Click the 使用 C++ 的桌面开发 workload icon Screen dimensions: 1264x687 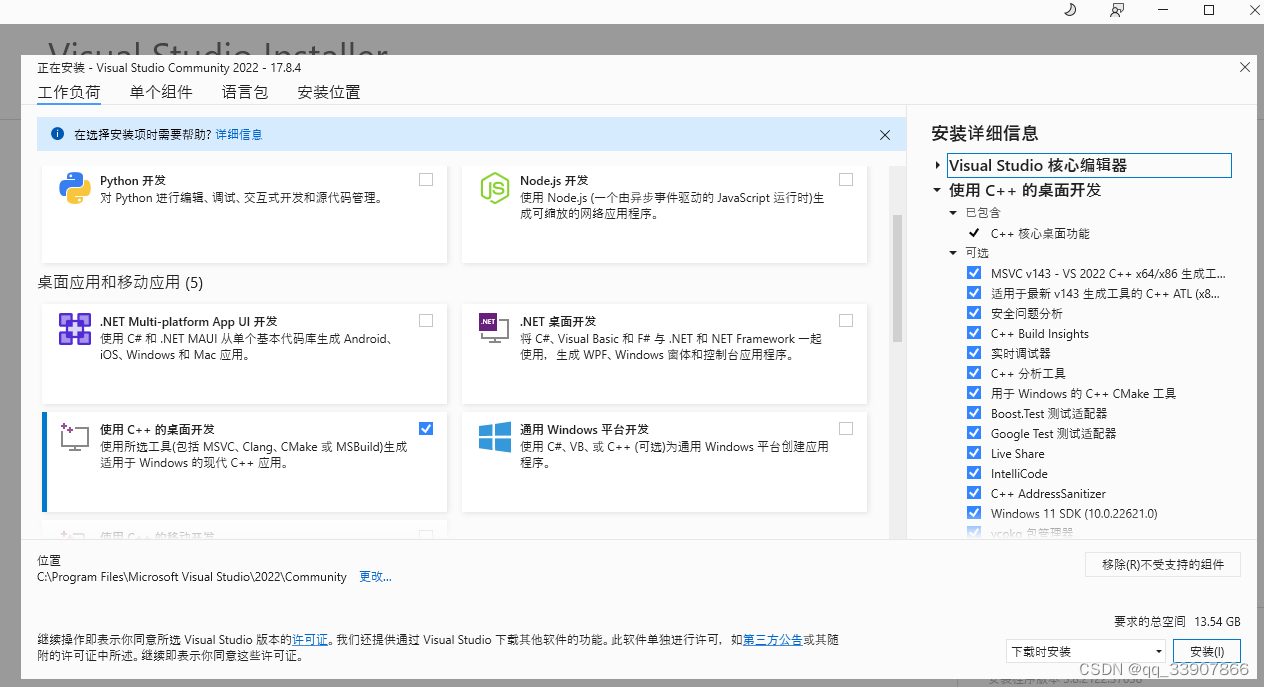(x=74, y=438)
